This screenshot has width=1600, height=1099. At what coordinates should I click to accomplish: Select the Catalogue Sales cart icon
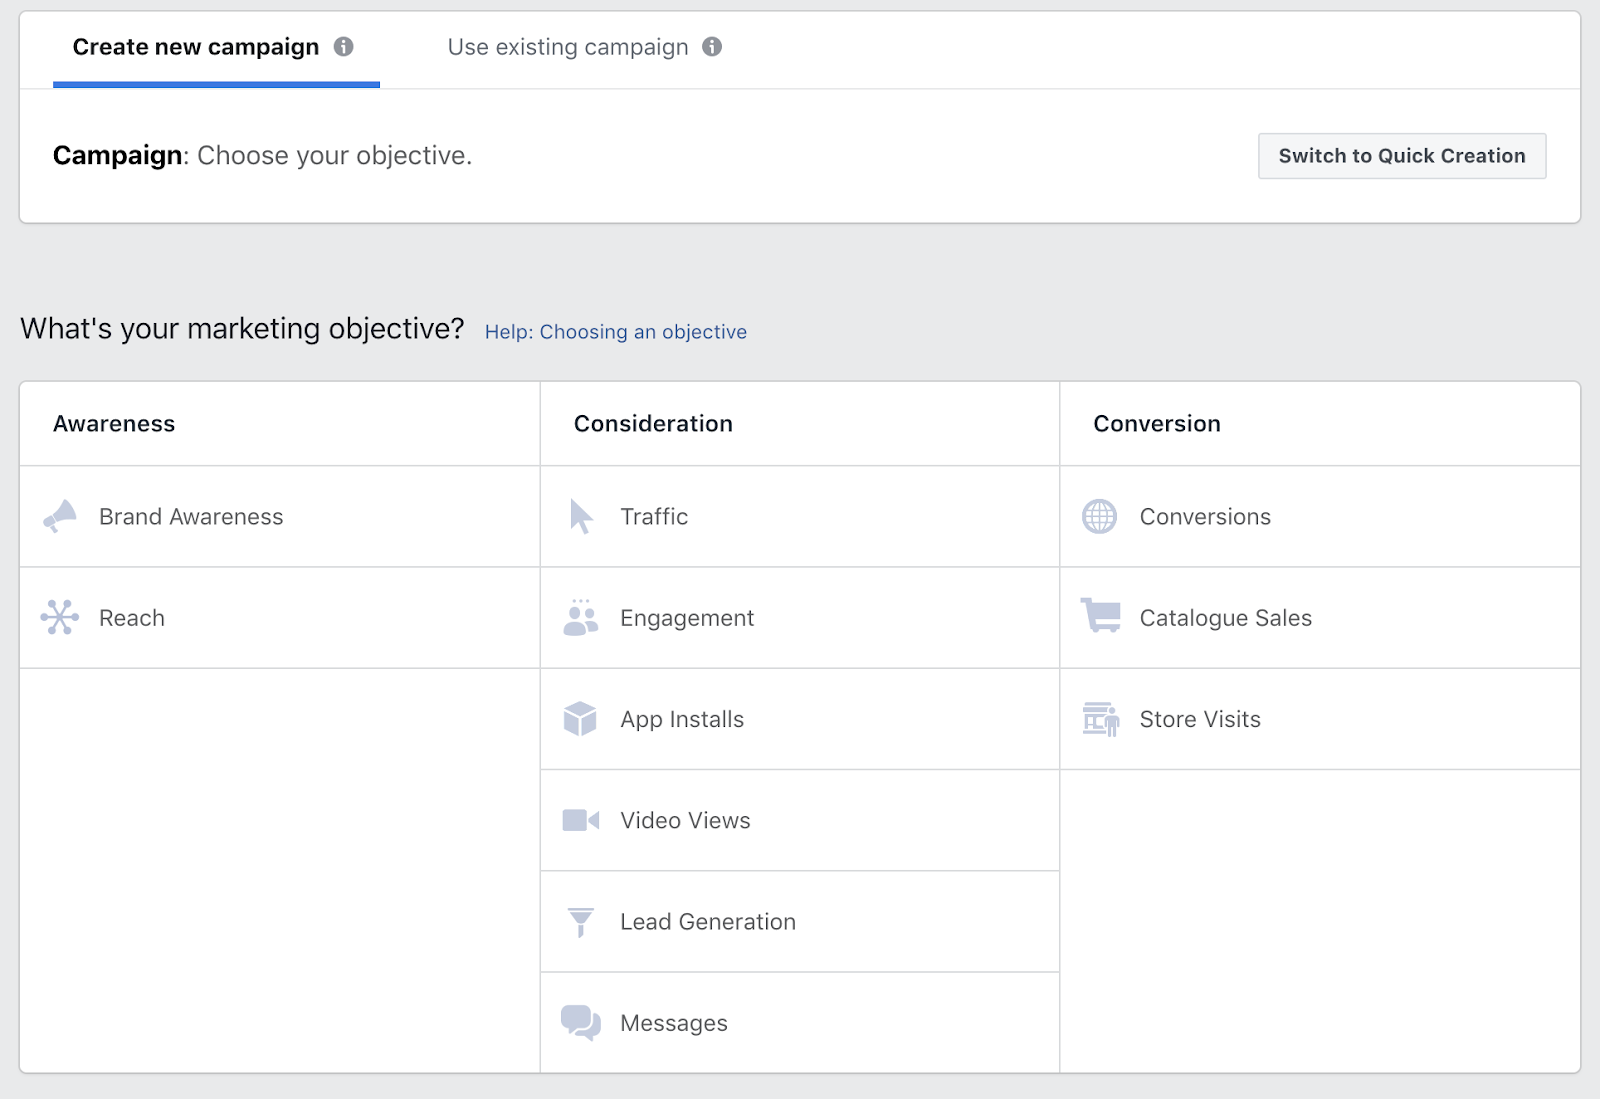point(1101,615)
